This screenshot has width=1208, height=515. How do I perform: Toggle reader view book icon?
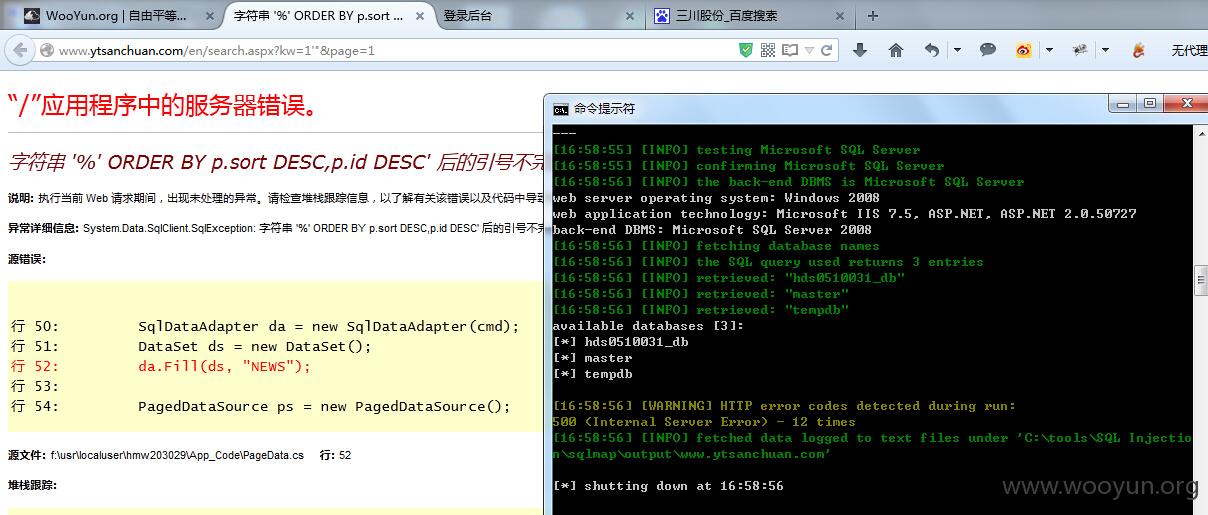790,50
